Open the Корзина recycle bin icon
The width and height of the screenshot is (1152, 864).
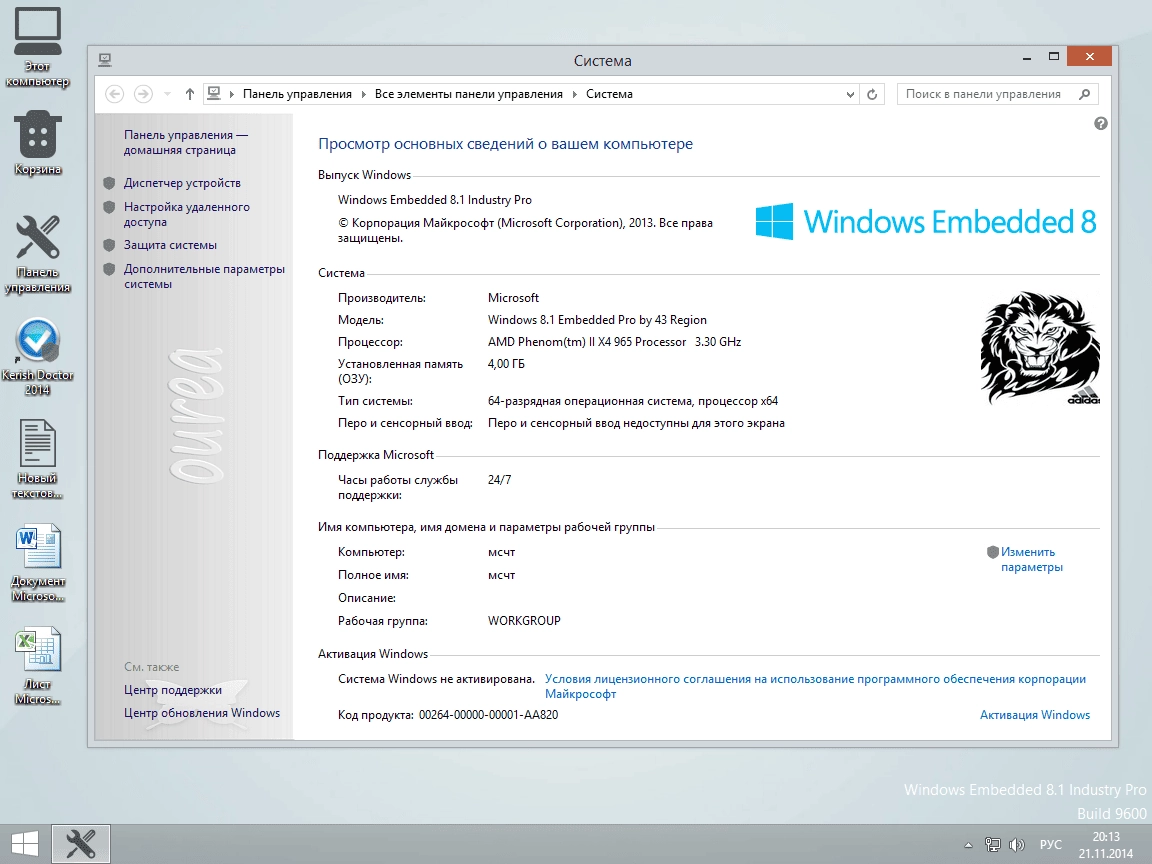click(x=37, y=144)
